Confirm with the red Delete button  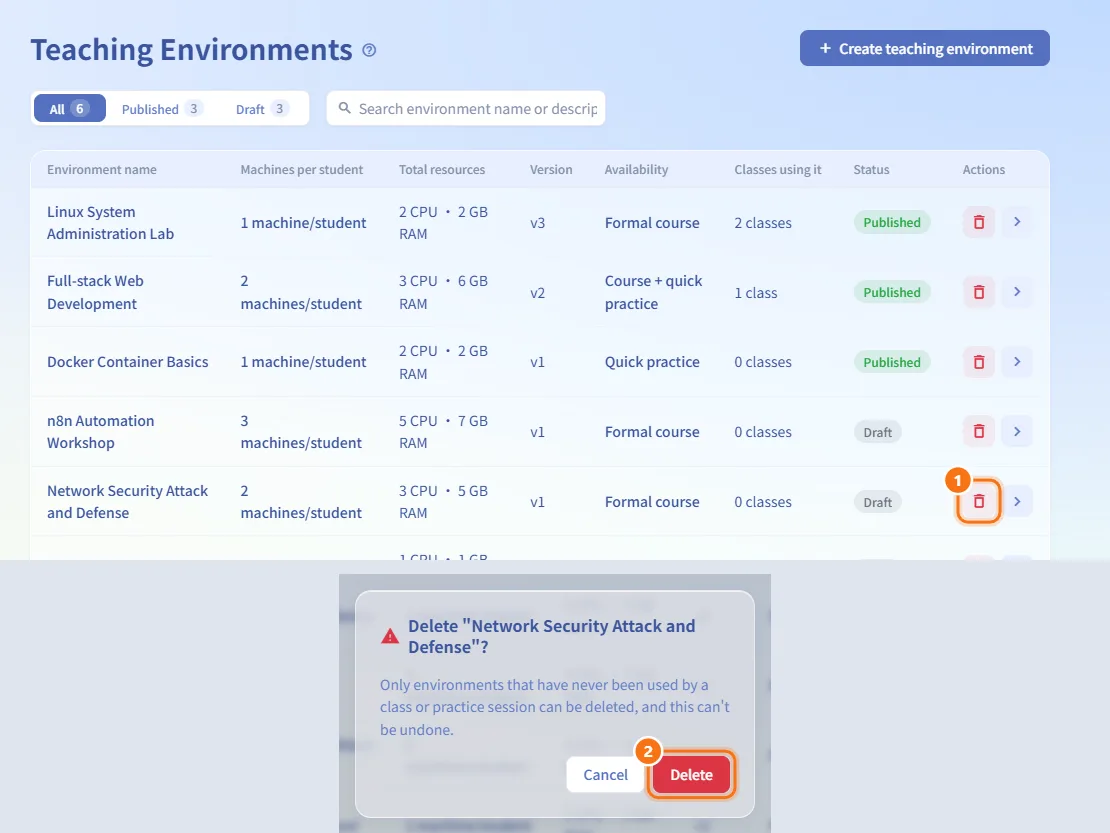(692, 774)
